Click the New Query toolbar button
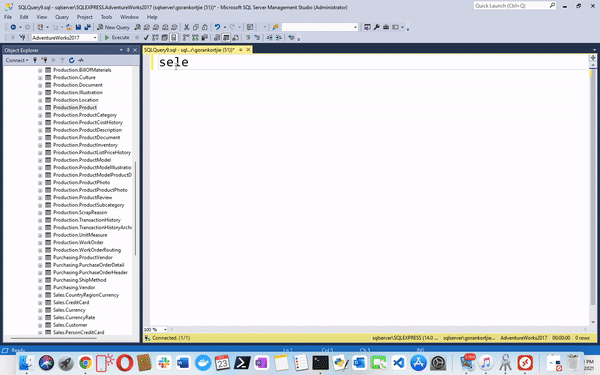The height and width of the screenshot is (375, 600). (x=113, y=27)
